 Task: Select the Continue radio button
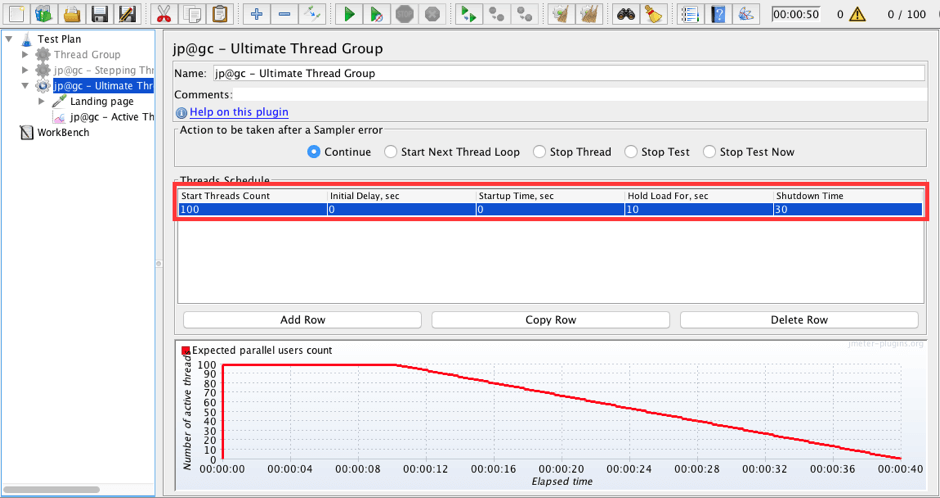click(x=314, y=152)
